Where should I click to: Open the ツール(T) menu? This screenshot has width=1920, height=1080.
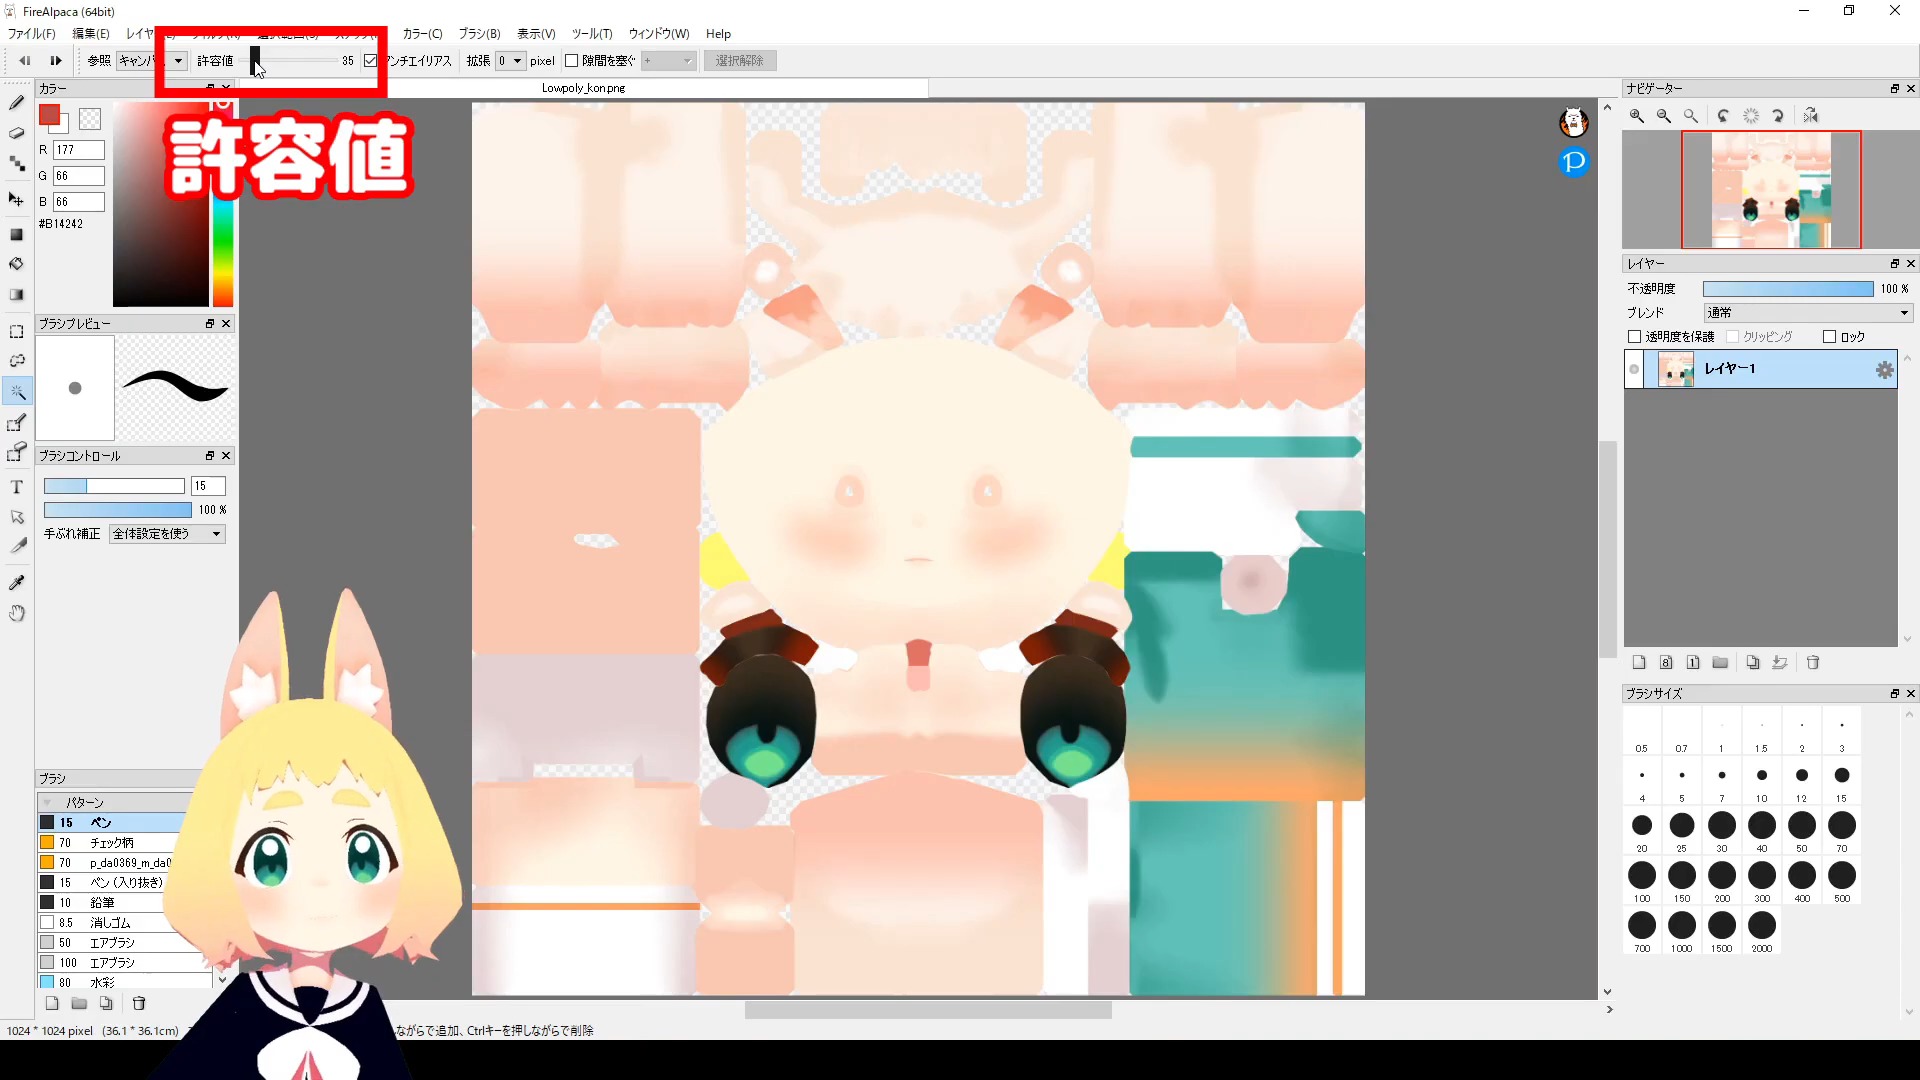592,34
